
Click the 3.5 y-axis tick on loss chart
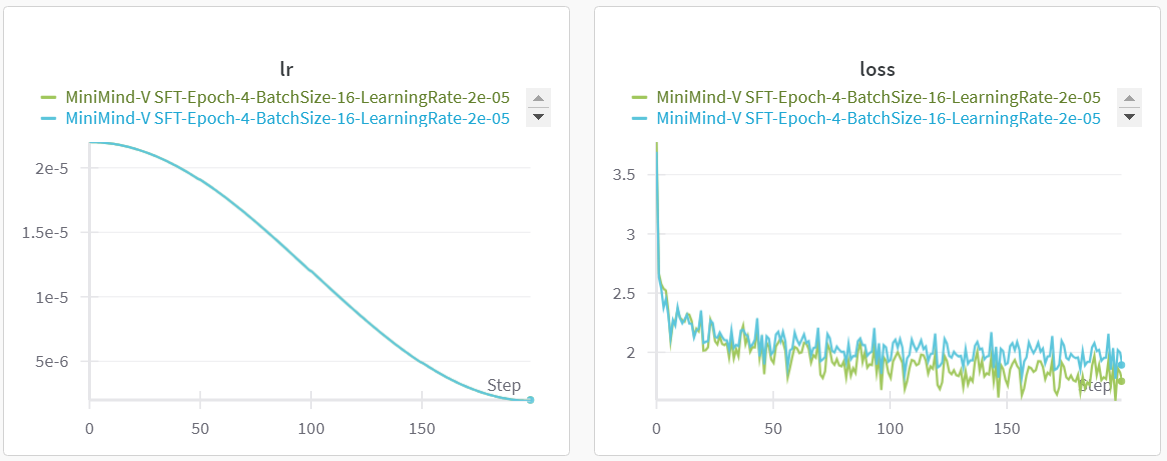point(624,175)
